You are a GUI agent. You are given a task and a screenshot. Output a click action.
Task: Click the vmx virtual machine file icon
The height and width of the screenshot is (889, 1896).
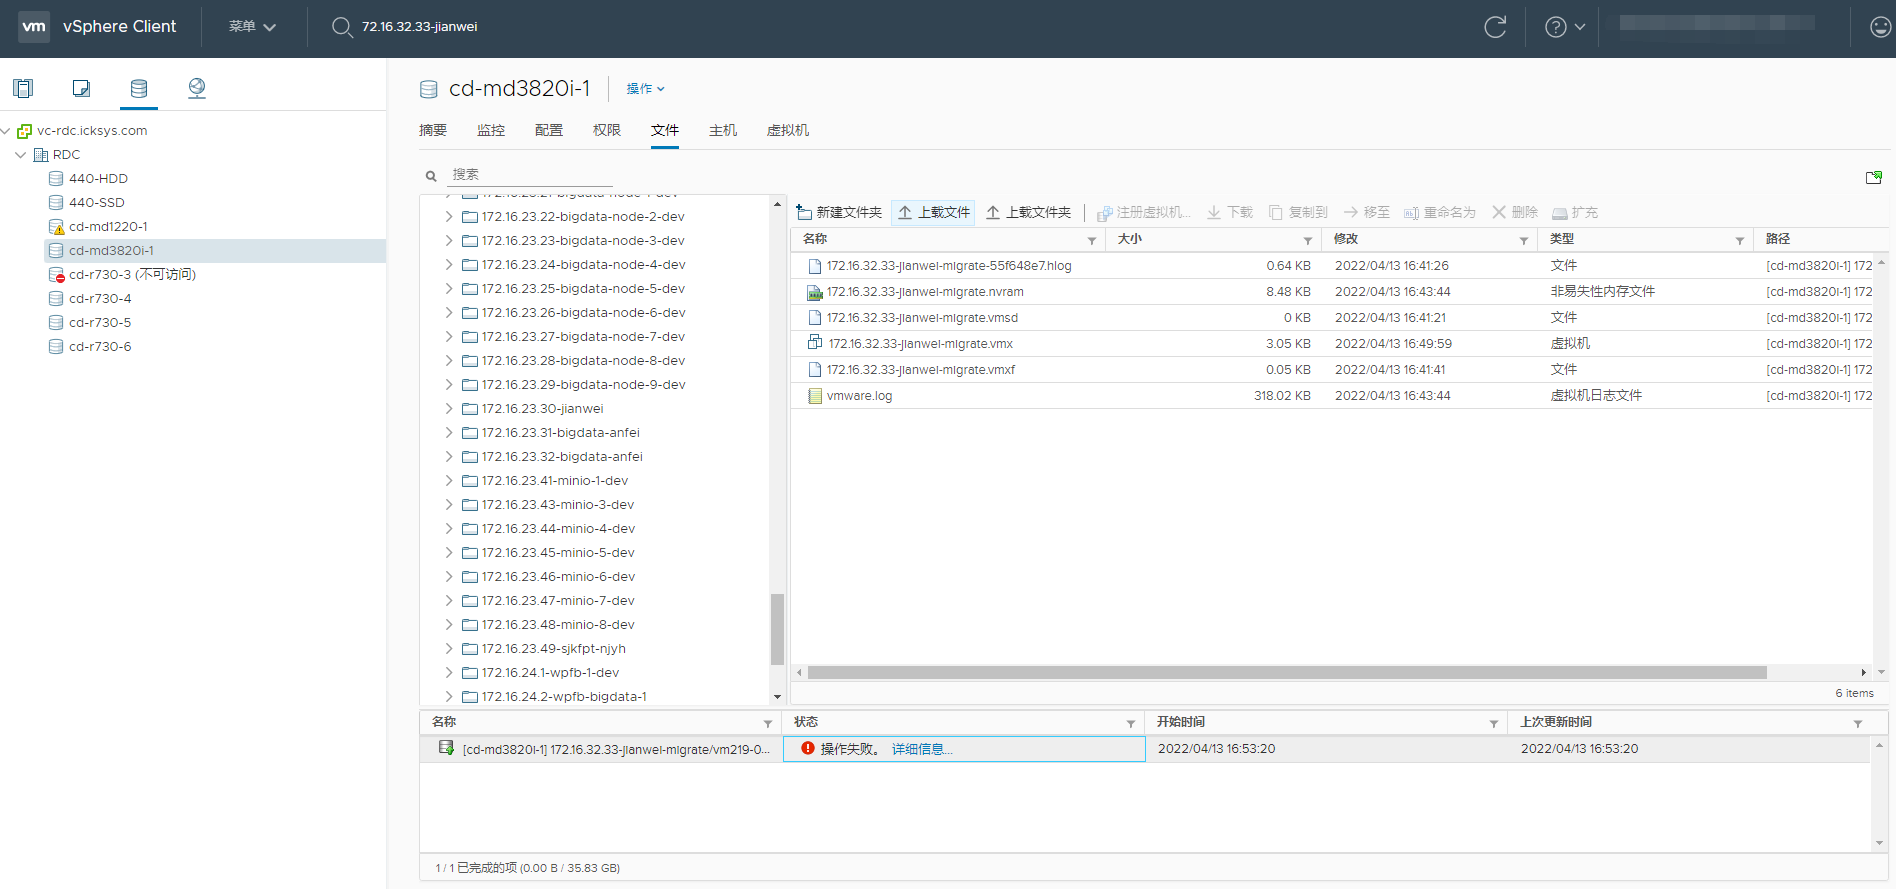click(815, 343)
